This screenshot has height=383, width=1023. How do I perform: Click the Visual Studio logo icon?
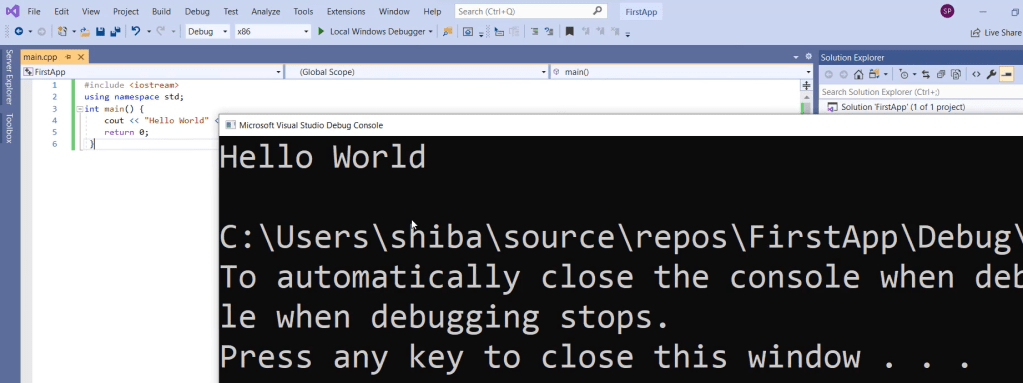(x=12, y=11)
